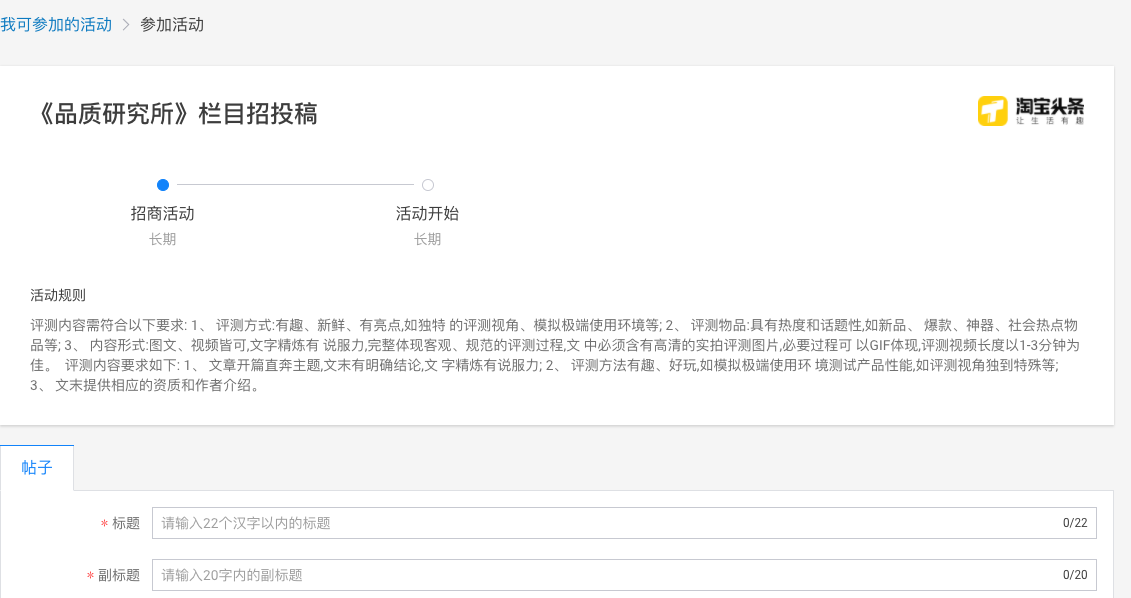
Task: Click the 招商活动 step label
Action: [163, 213]
